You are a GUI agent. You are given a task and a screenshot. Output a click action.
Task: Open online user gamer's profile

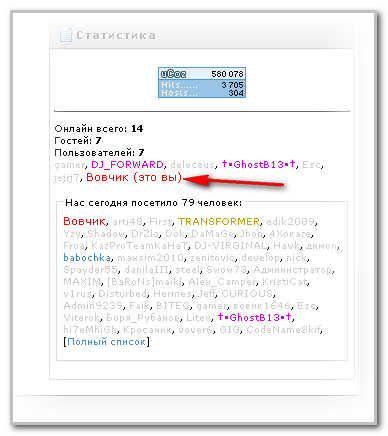click(x=70, y=165)
